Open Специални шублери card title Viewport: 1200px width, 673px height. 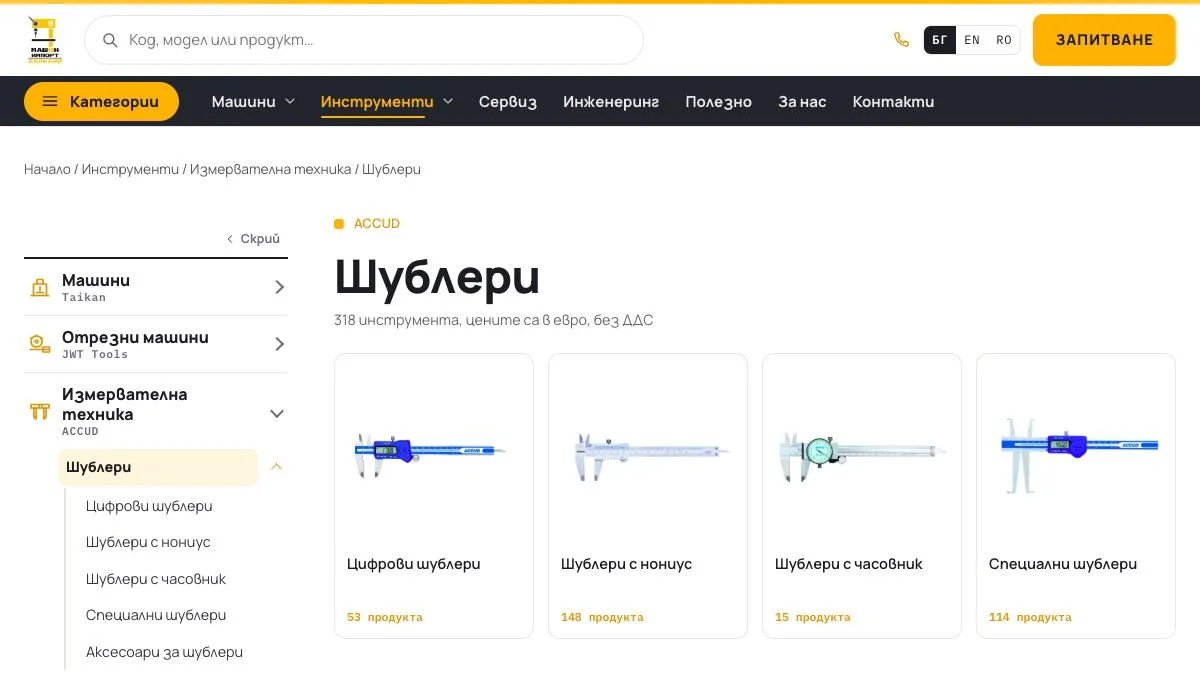click(1062, 564)
